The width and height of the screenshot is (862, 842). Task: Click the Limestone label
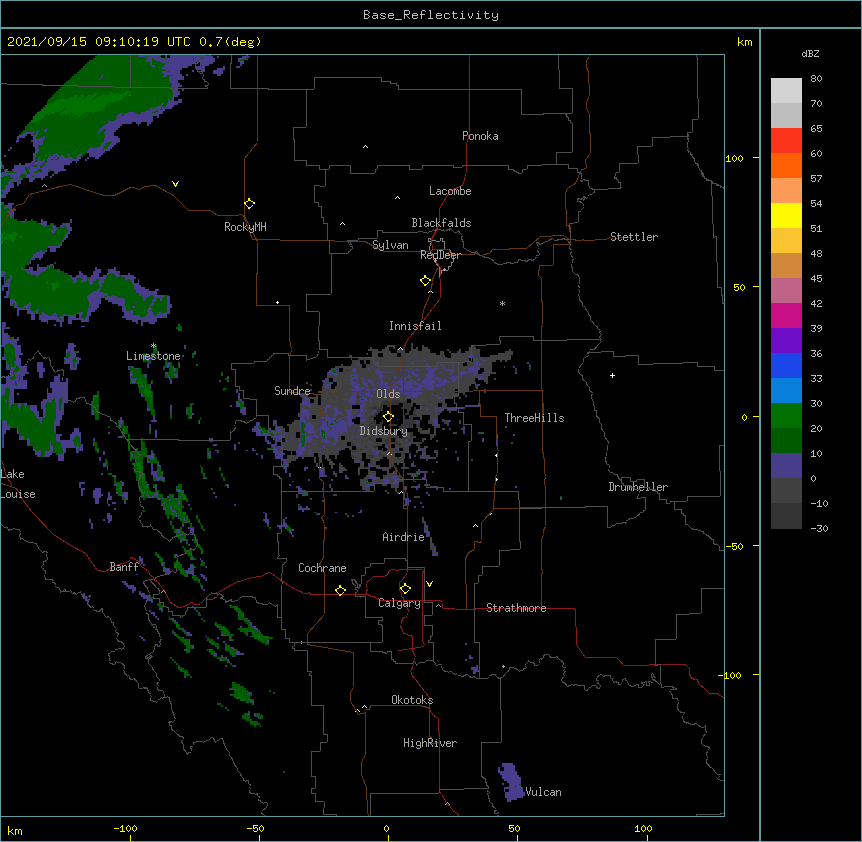pyautogui.click(x=153, y=356)
